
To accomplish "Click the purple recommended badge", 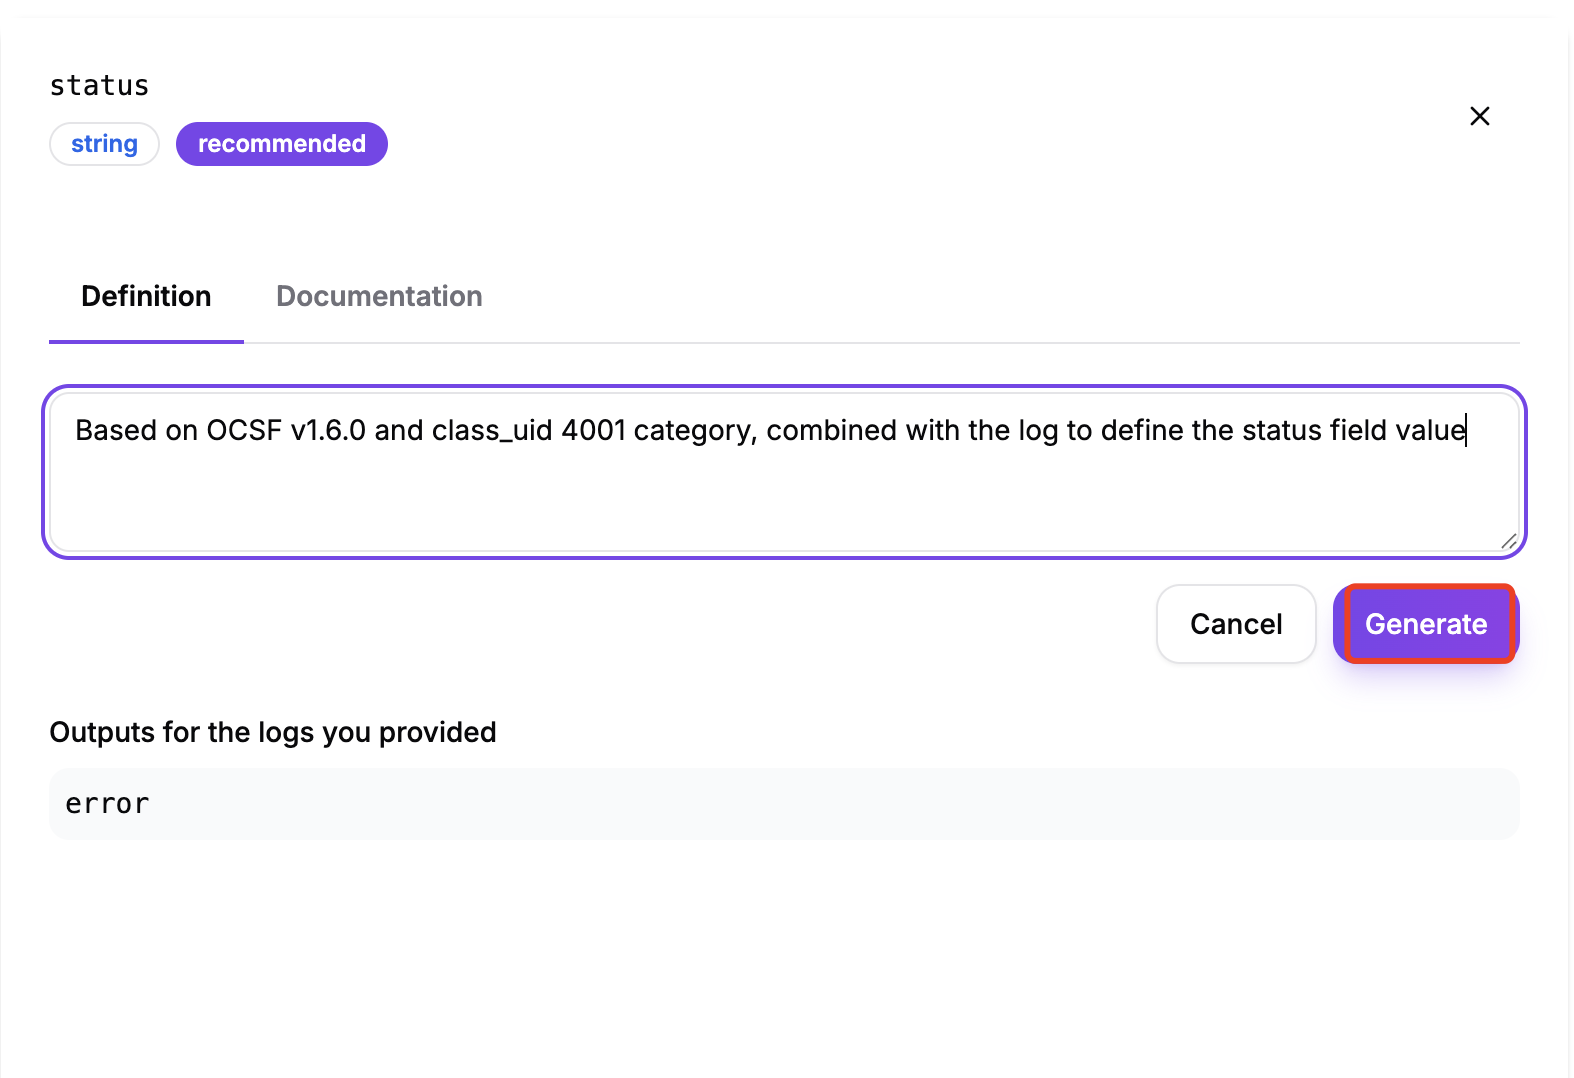I will click(281, 144).
